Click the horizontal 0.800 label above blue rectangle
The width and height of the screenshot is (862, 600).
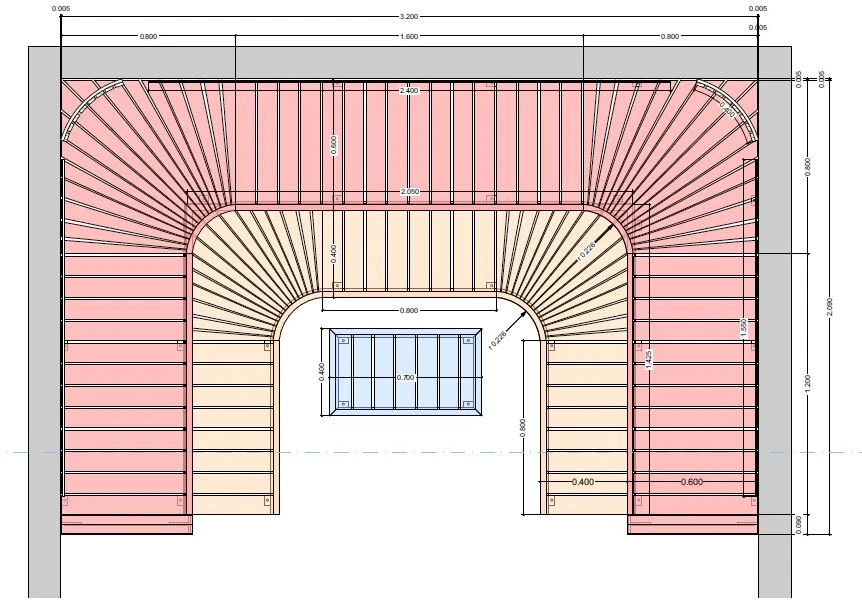pos(408,310)
